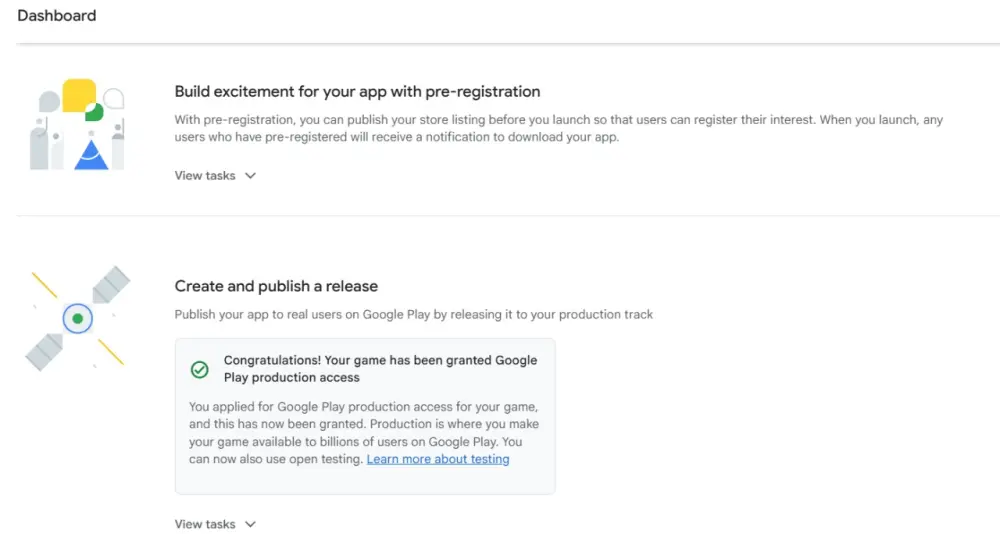Click the white speech bubble in pre-registration artwork
This screenshot has width=1000, height=534.
click(x=114, y=98)
